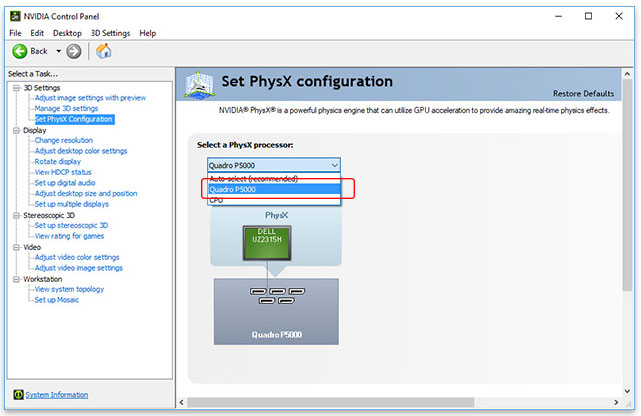Open the Edit menu

pos(37,33)
